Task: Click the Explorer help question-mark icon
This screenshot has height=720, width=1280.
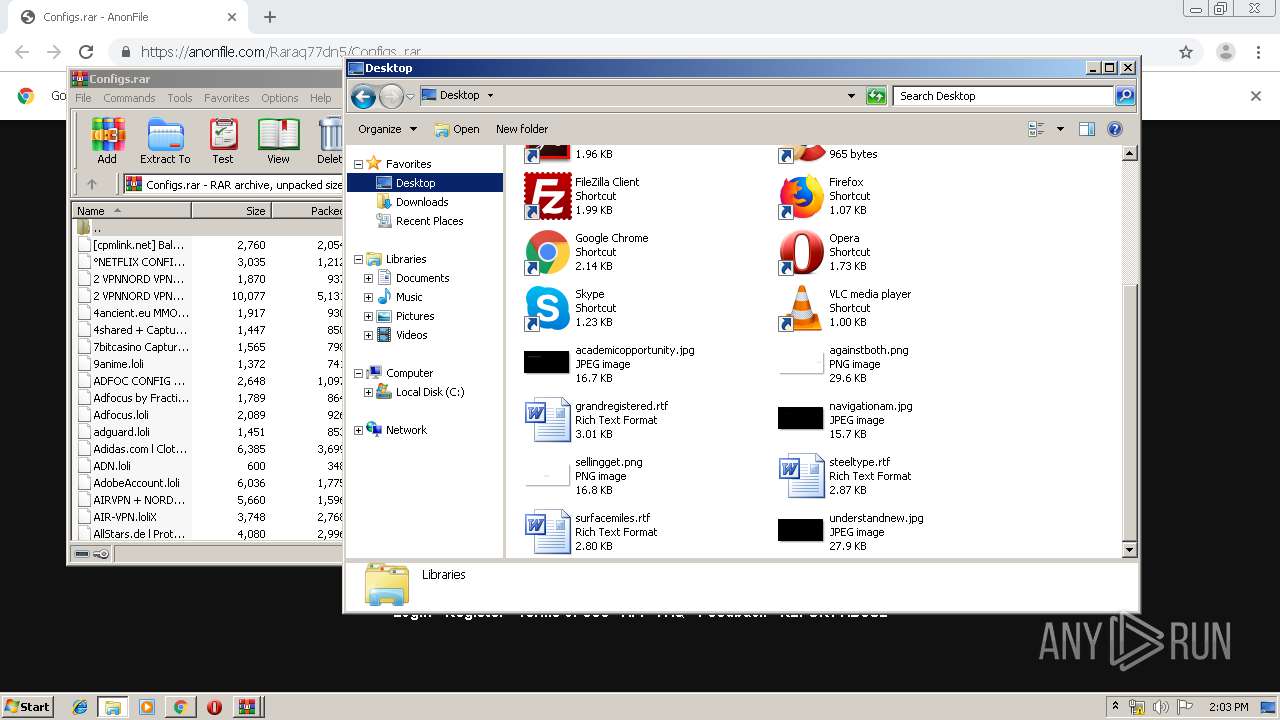Action: tap(1115, 129)
